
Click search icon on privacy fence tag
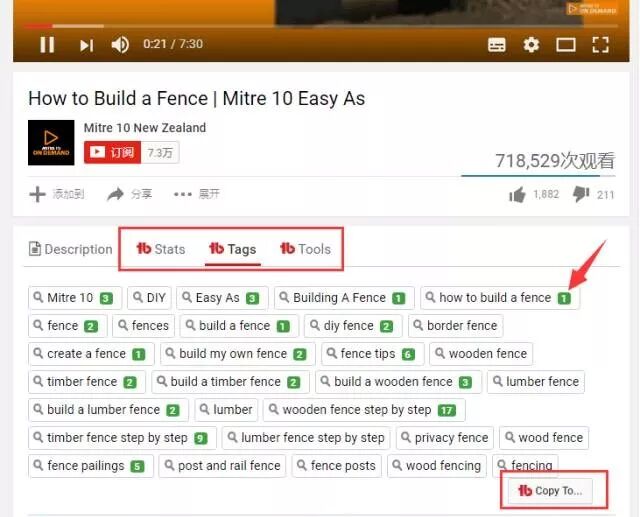click(x=406, y=437)
